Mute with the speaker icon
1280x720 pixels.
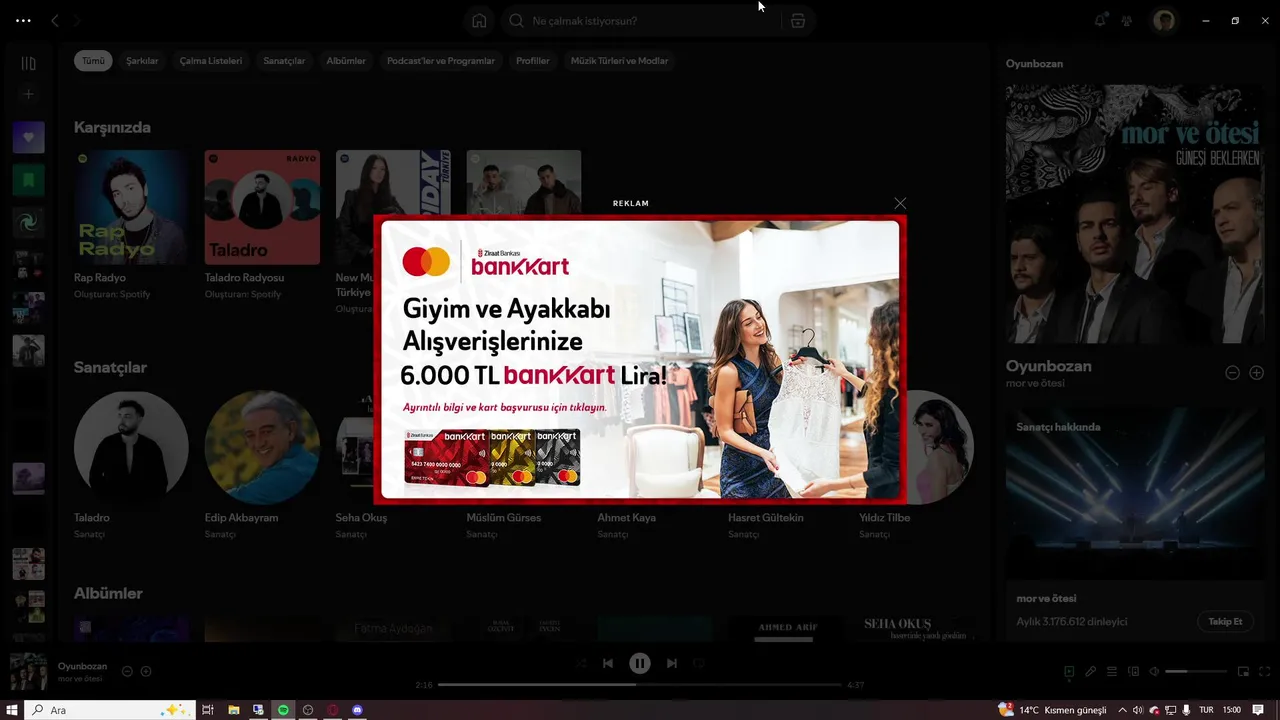[x=1154, y=672]
